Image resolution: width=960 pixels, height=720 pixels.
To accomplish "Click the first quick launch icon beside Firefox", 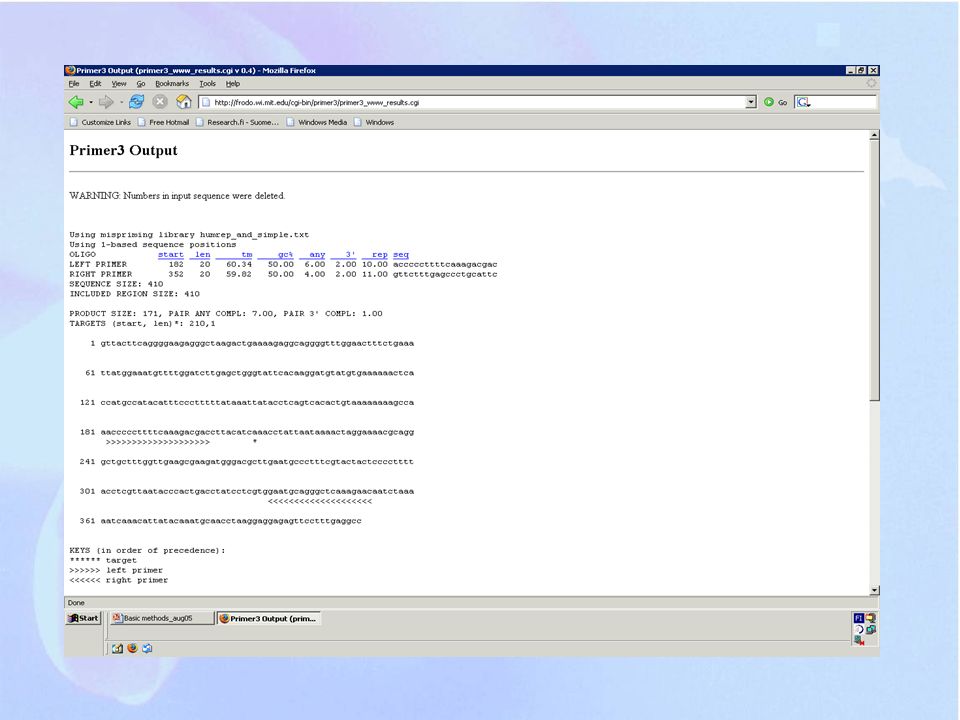I will click(118, 648).
